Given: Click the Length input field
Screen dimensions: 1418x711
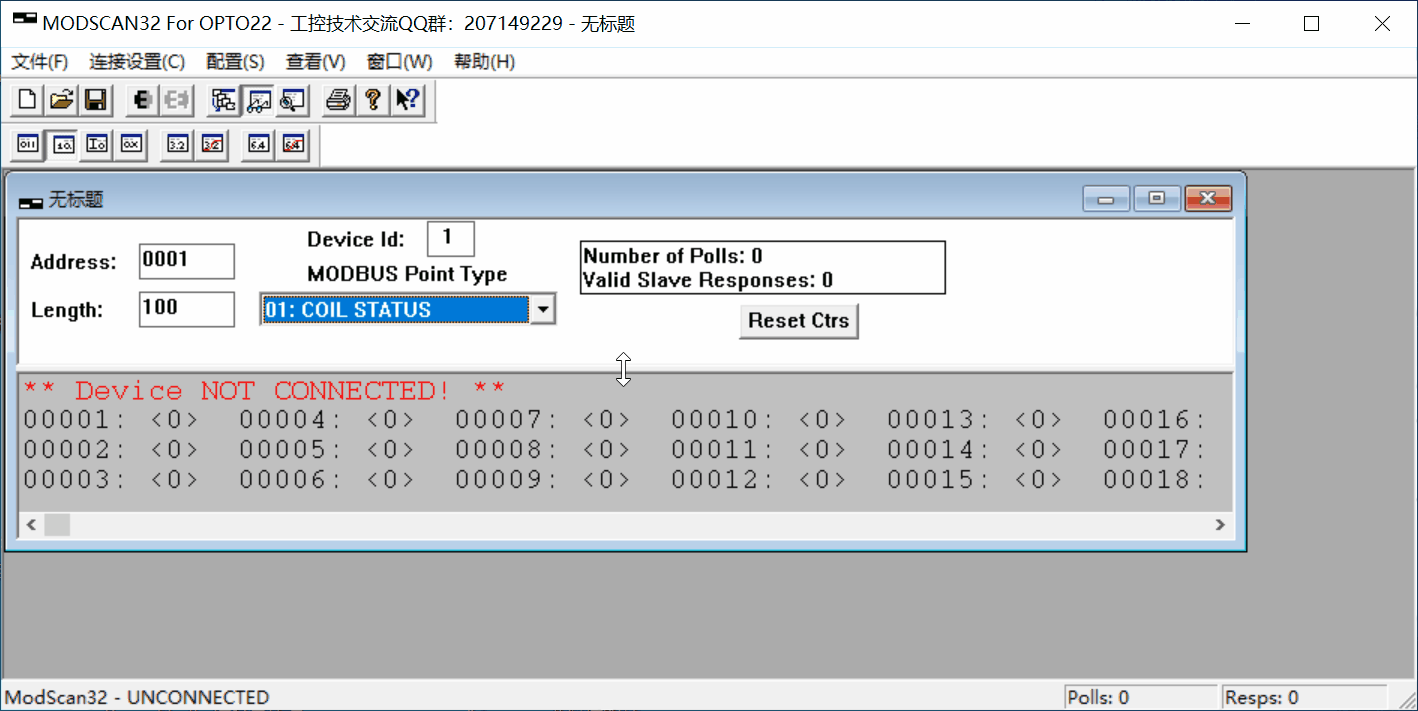Looking at the screenshot, I should (186, 309).
